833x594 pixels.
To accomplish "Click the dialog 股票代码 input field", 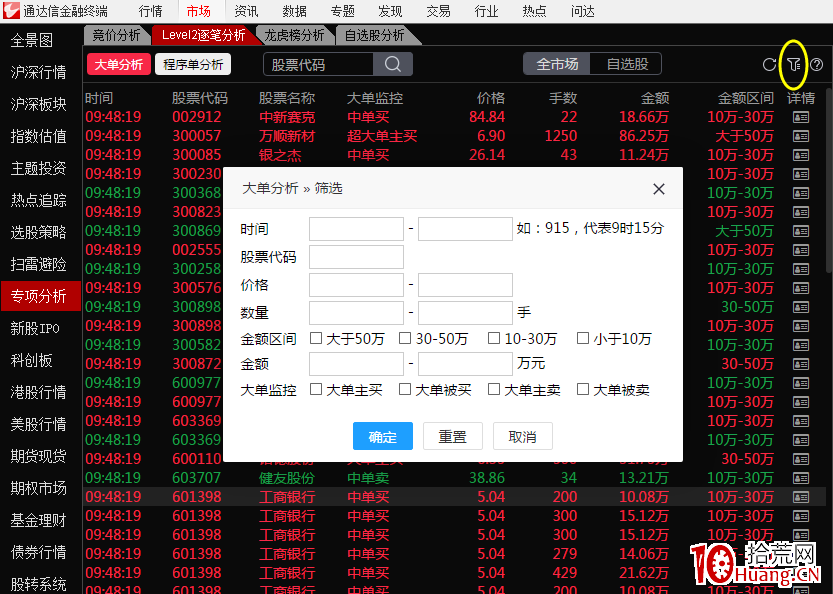I will pyautogui.click(x=356, y=257).
